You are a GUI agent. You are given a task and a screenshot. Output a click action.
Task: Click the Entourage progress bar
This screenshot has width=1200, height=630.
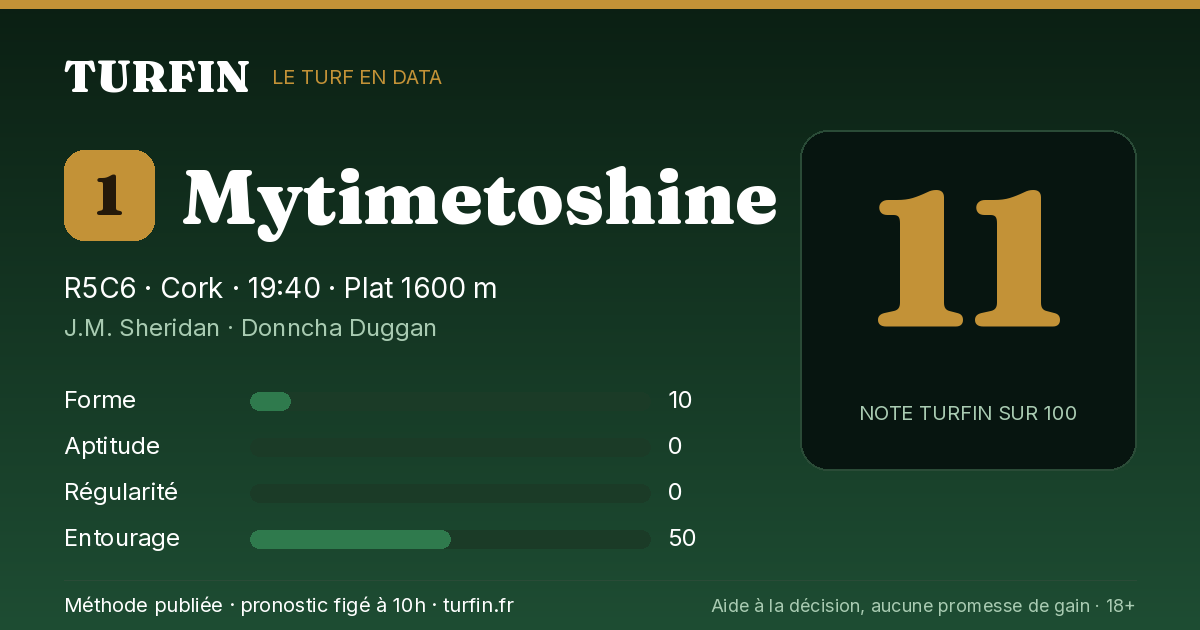[450, 539]
